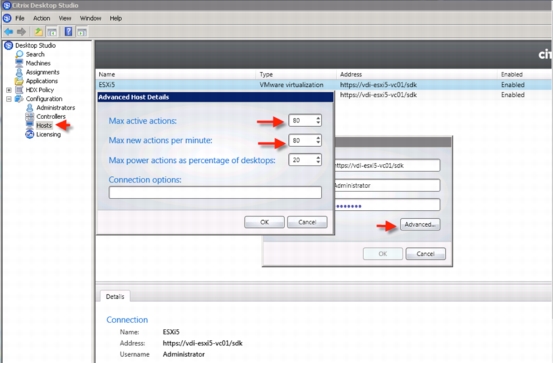Click the Citrix menu bar logo icon
Viewport: 554px width, 365px height.
click(7, 18)
